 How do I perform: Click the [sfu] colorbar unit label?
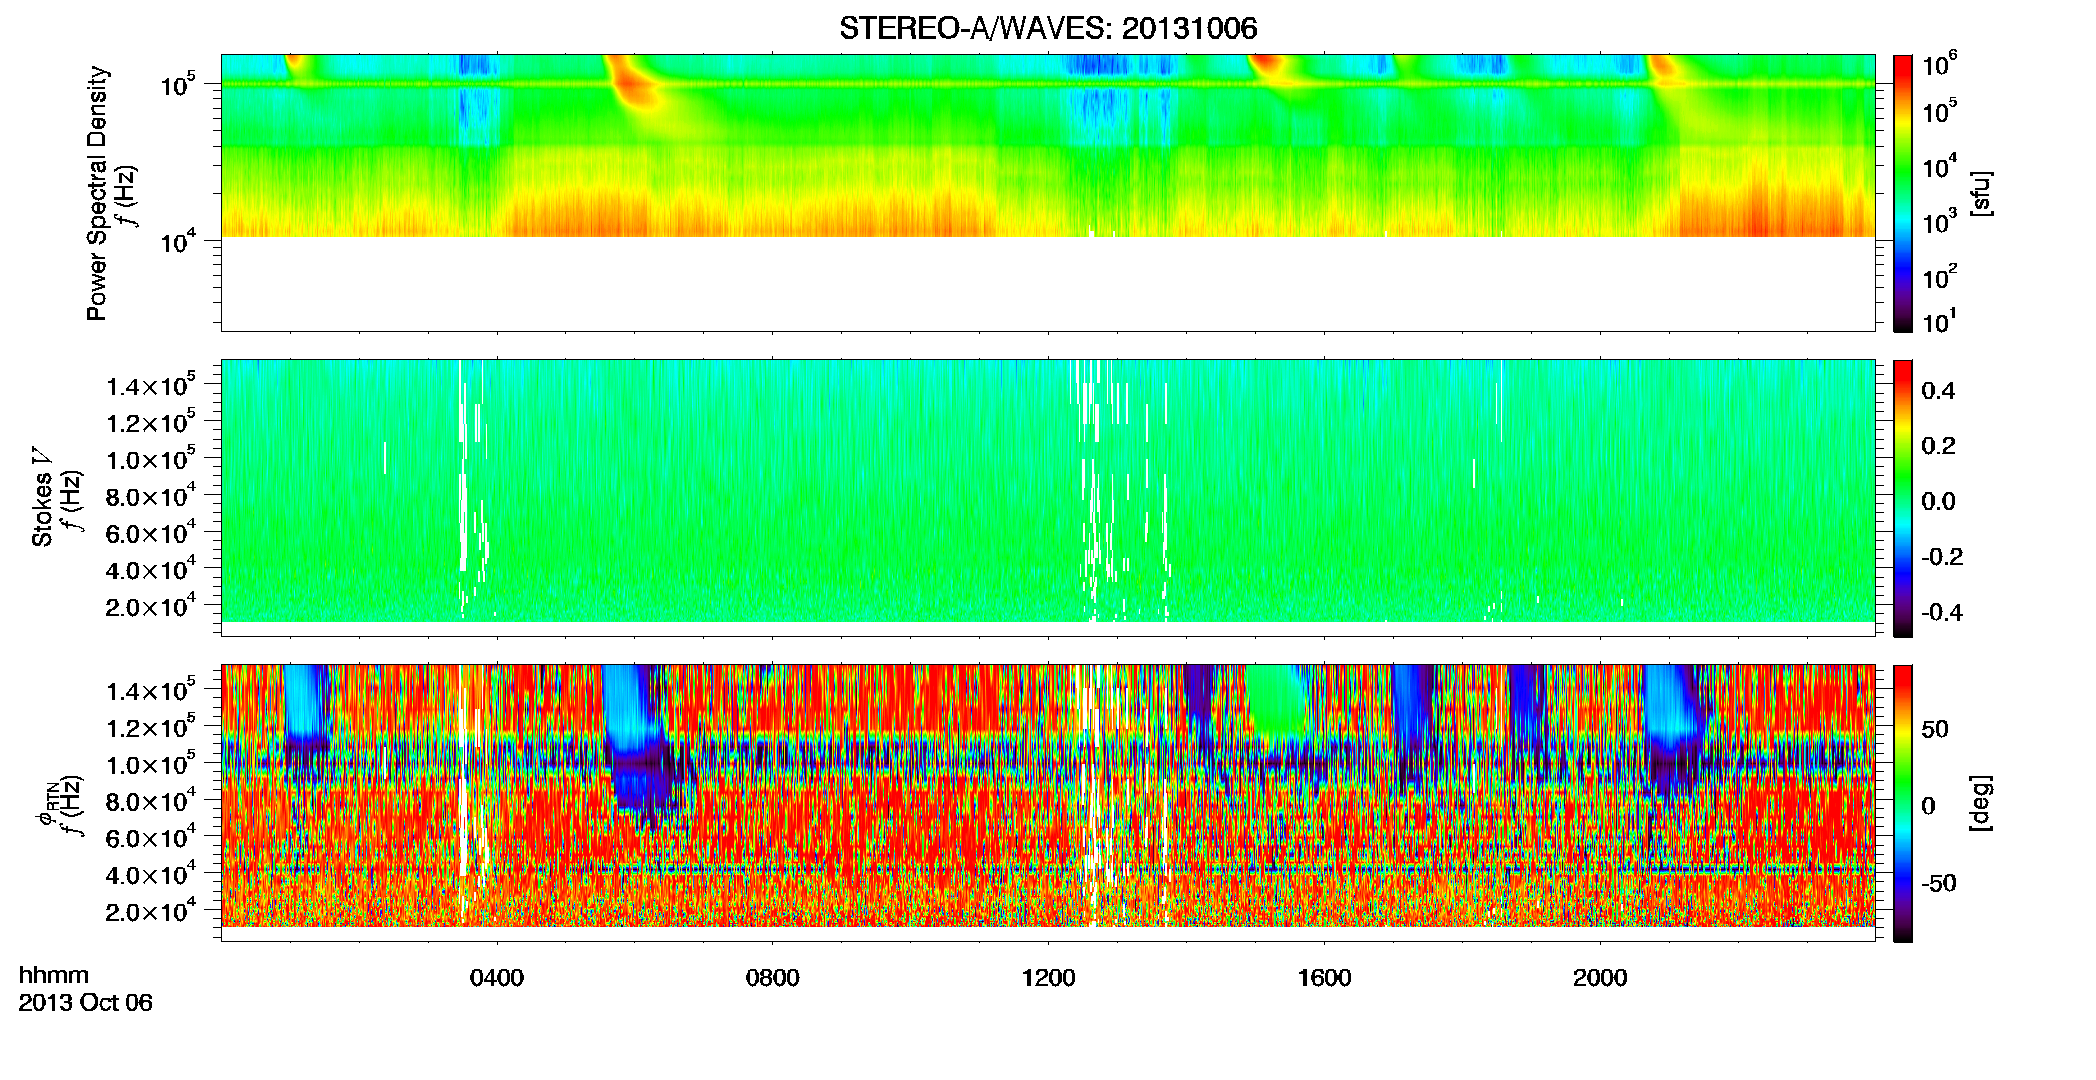[x=1981, y=193]
